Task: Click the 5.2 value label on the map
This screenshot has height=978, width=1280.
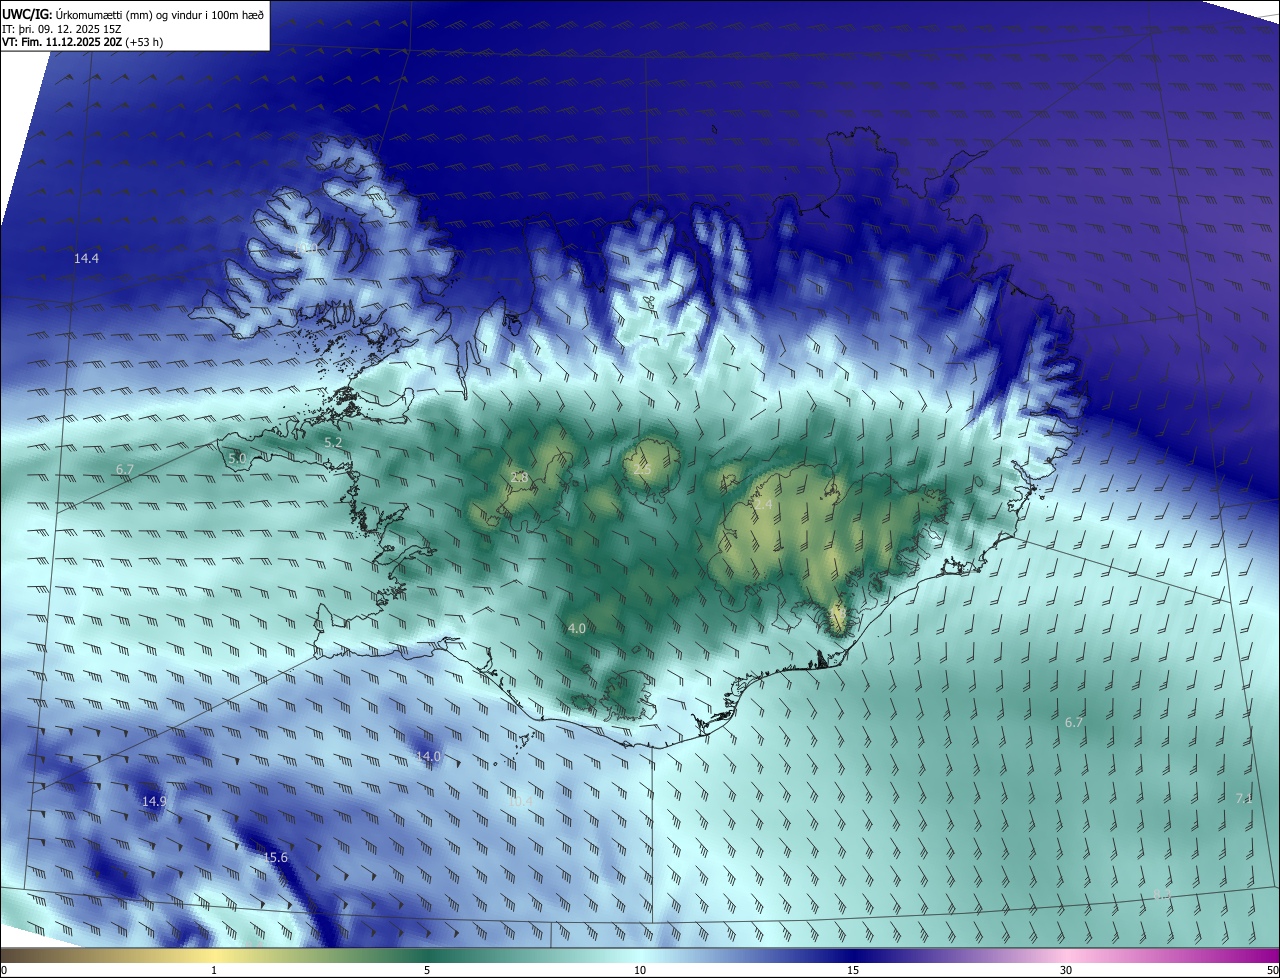Action: tap(333, 442)
